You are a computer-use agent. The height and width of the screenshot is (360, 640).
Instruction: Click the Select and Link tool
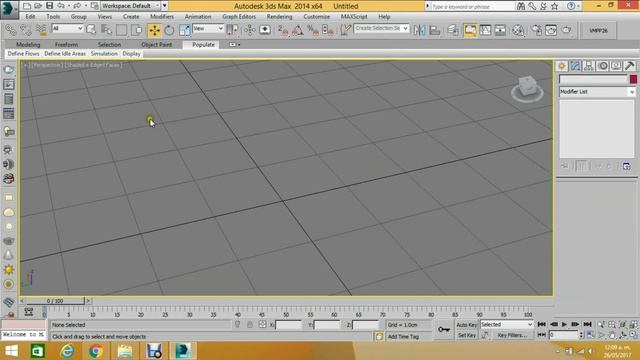11,30
